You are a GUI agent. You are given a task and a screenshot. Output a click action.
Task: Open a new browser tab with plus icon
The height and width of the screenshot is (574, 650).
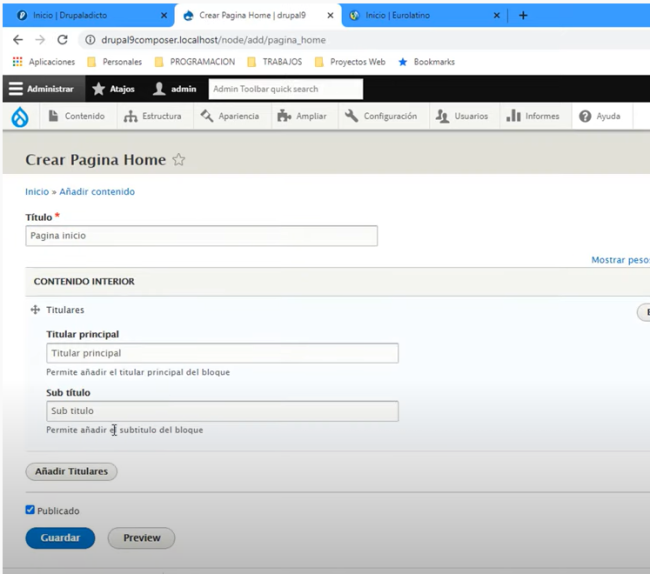pyautogui.click(x=523, y=15)
